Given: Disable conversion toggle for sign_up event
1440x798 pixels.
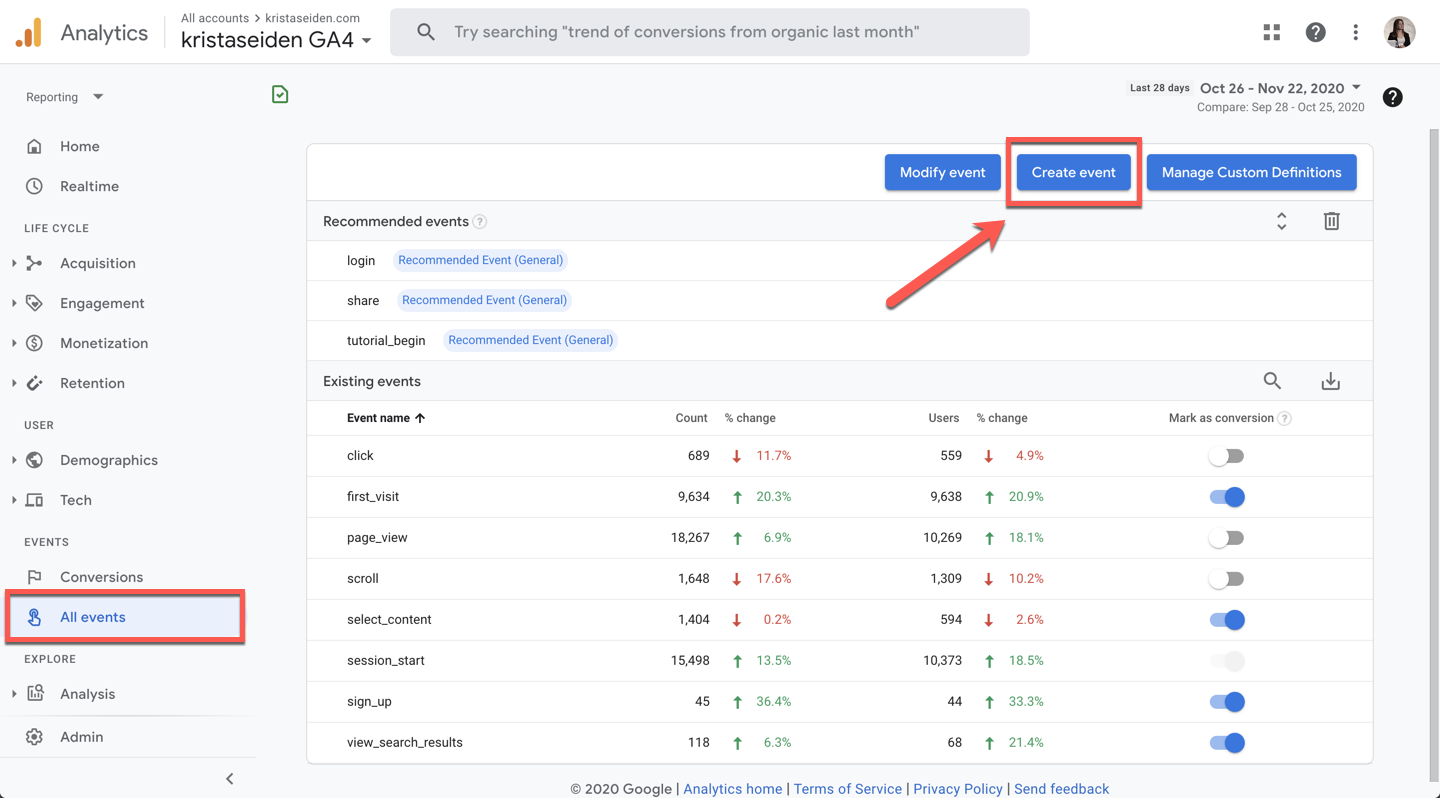Looking at the screenshot, I should (1226, 702).
